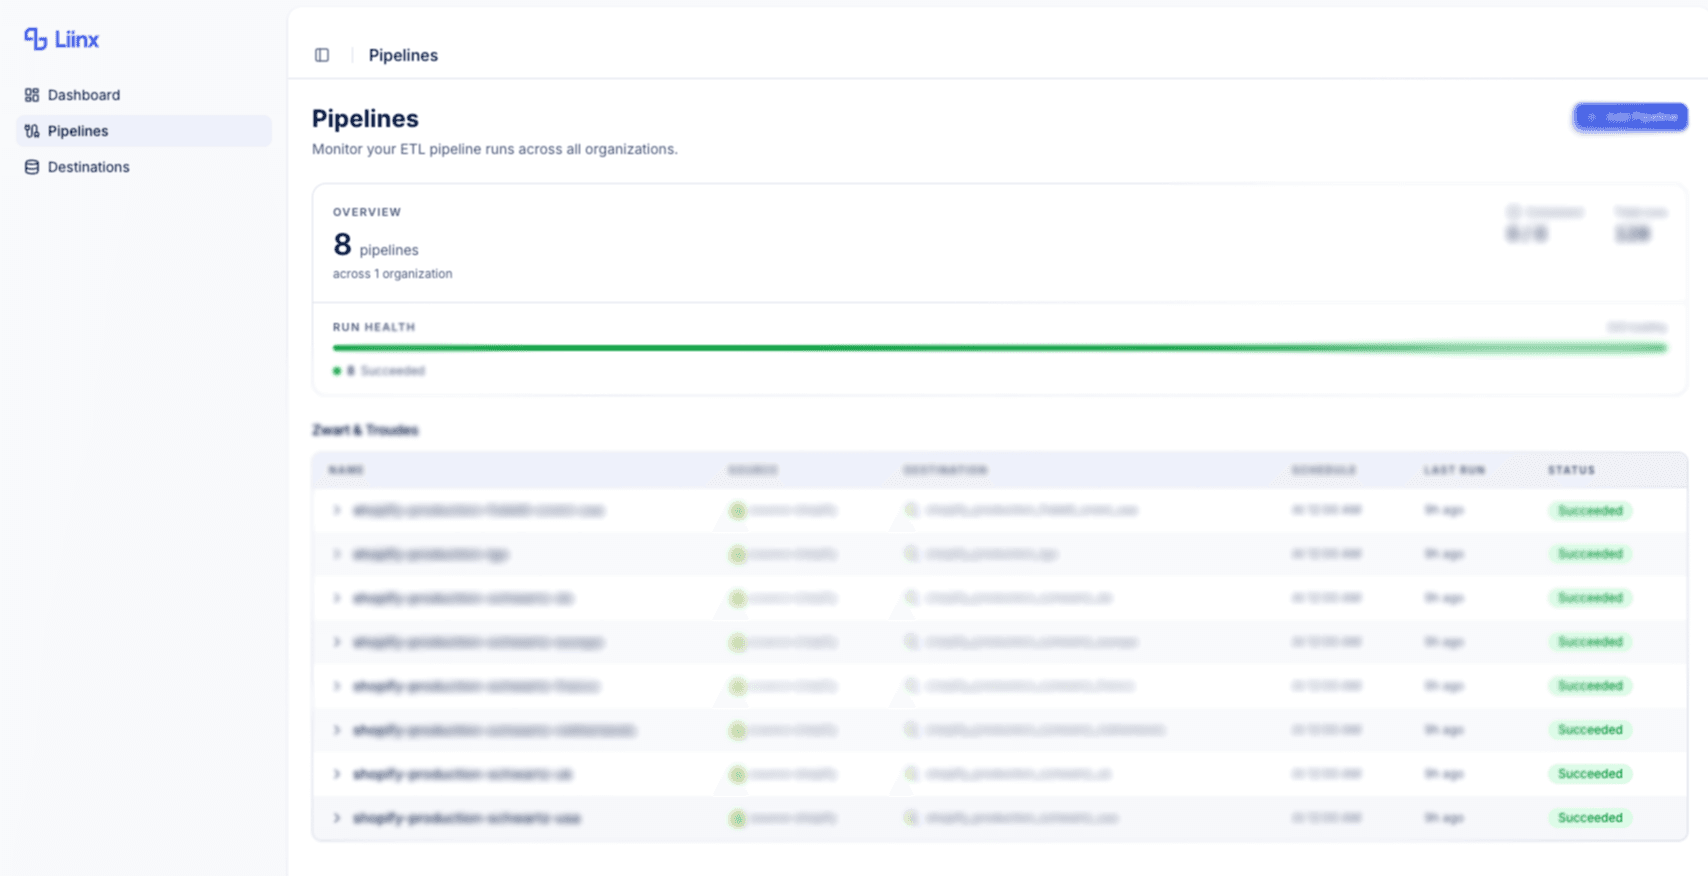Expand the shopify-production-schwartz-usa row

pos(337,818)
